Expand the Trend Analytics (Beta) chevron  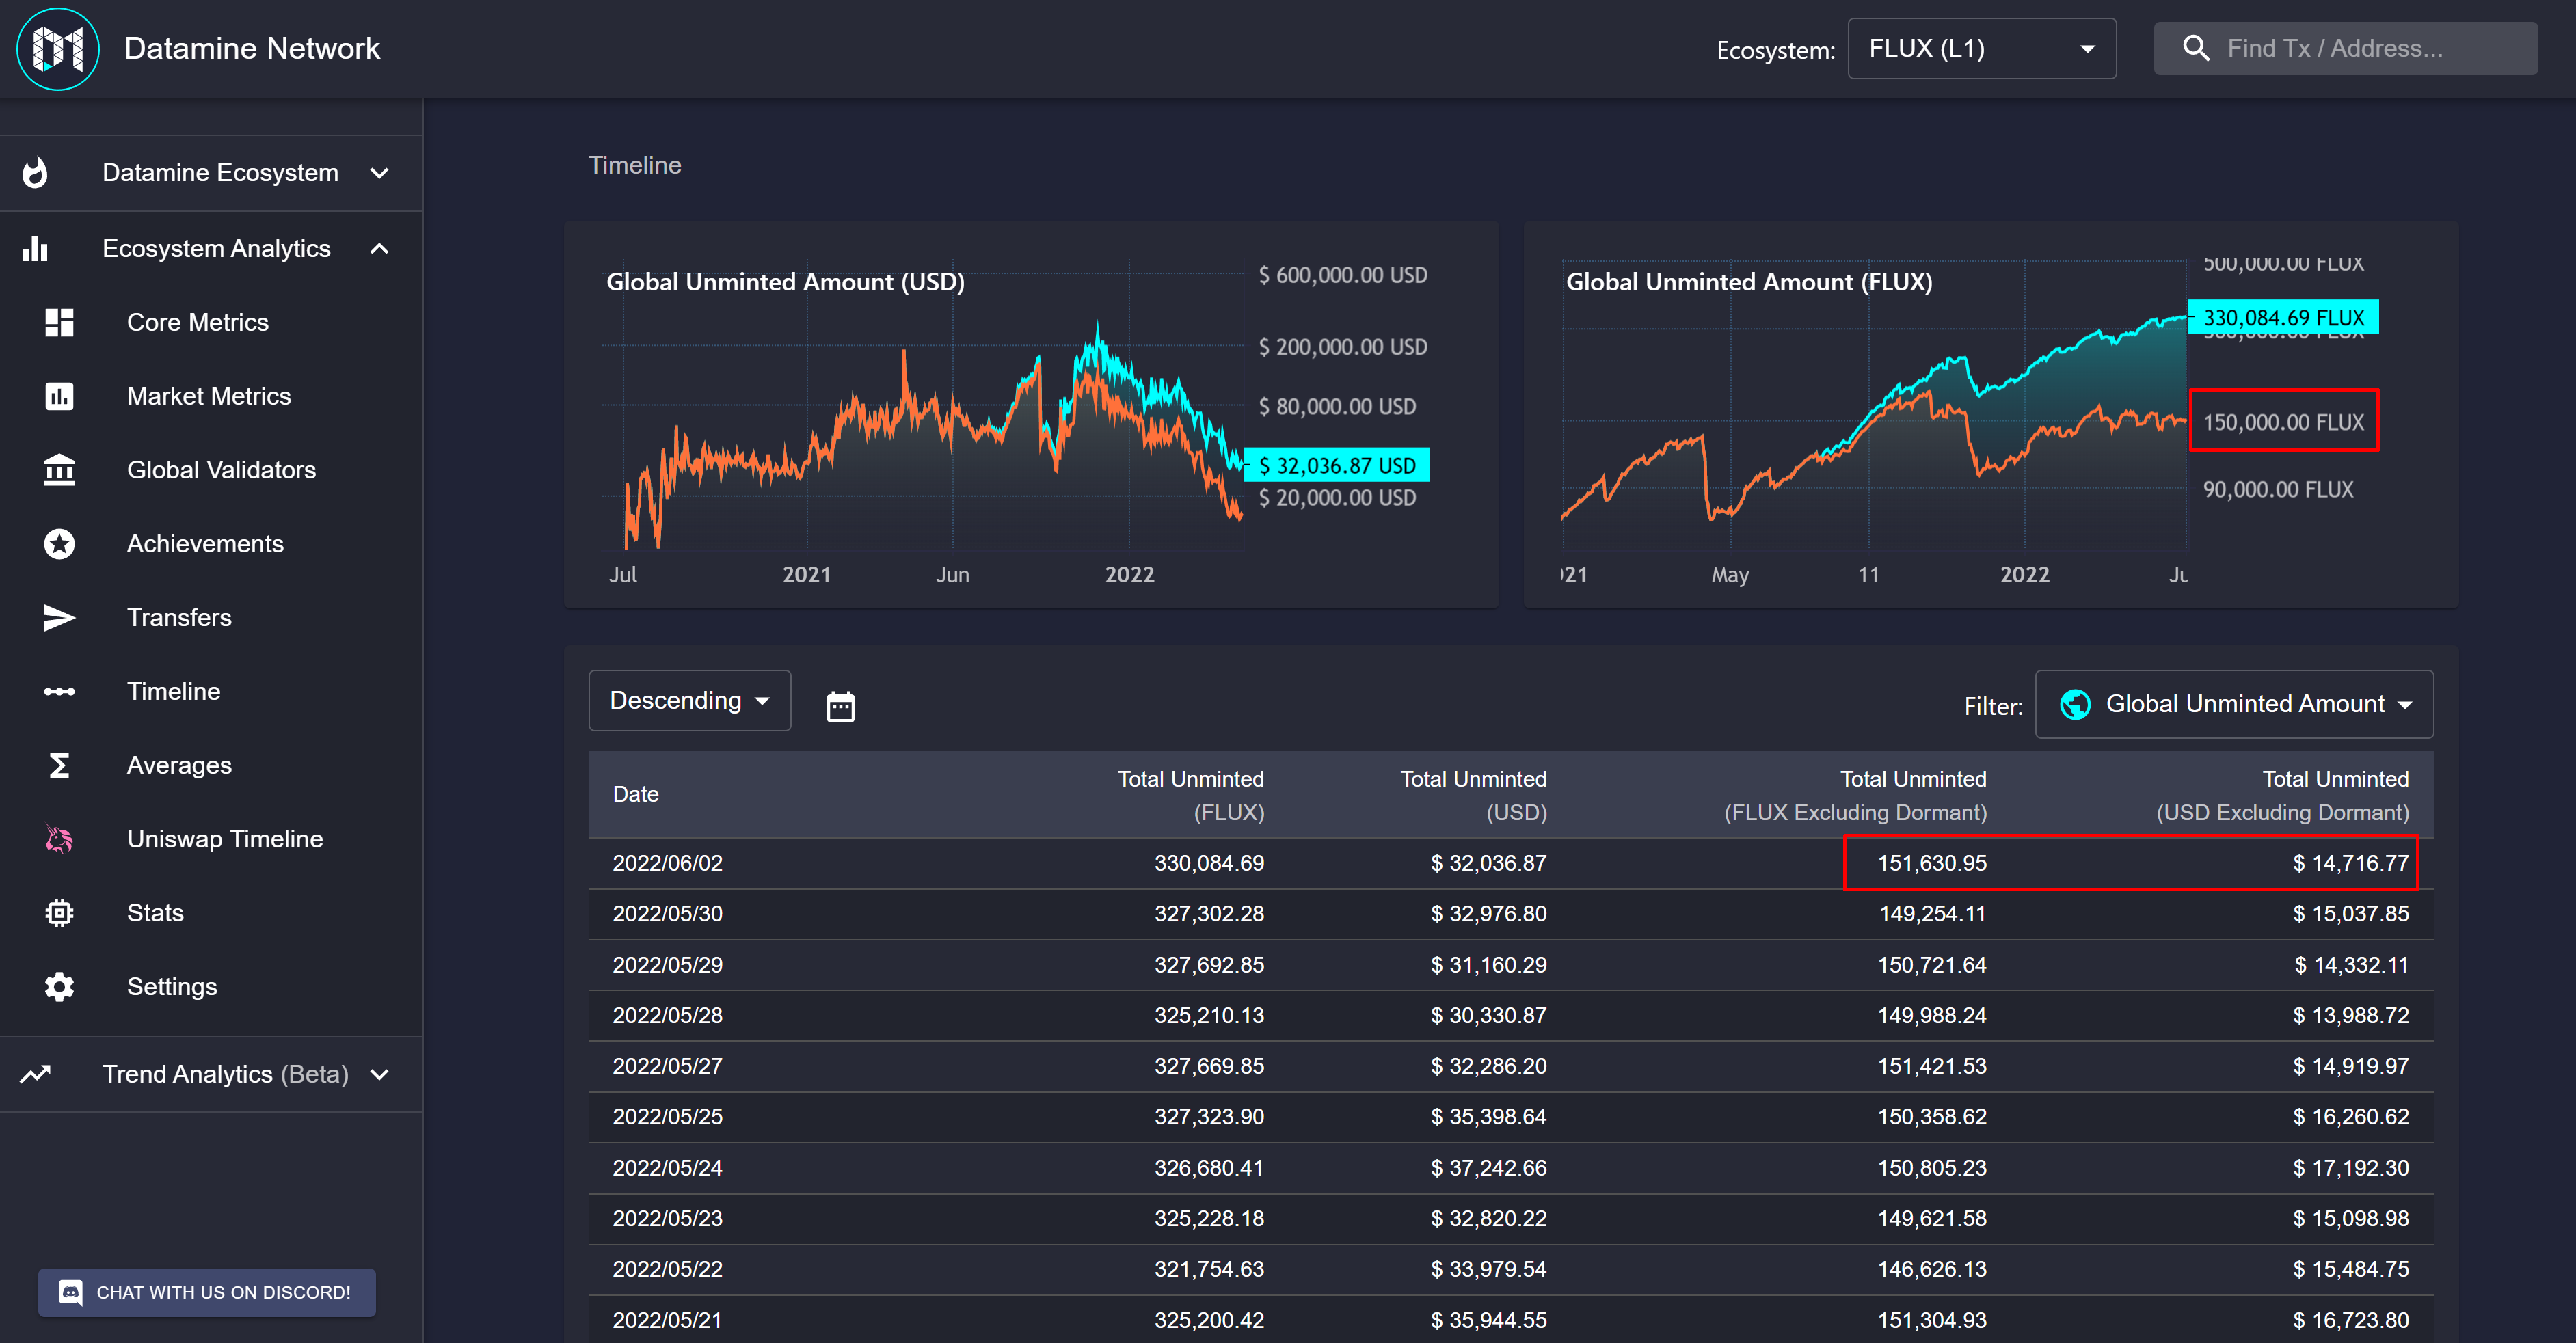point(379,1074)
